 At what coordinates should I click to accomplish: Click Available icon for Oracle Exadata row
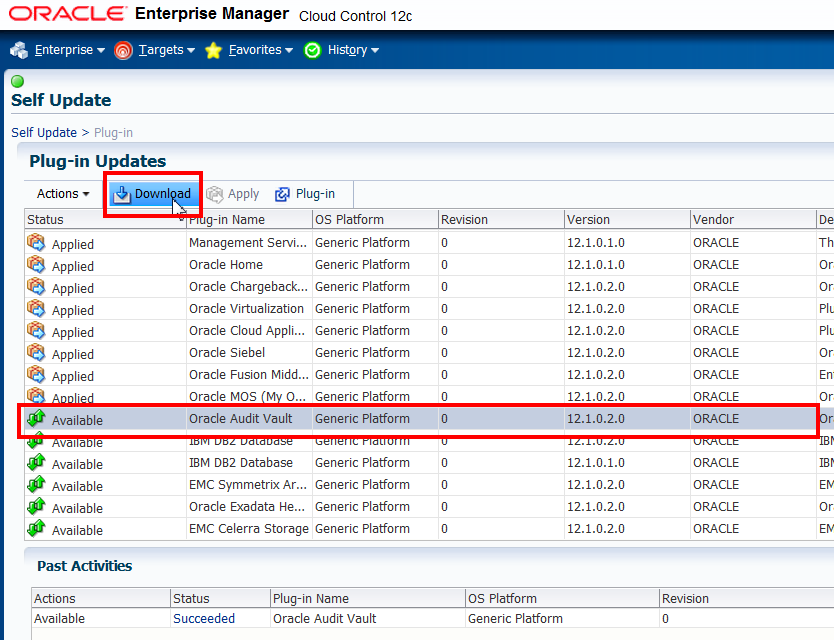36,506
